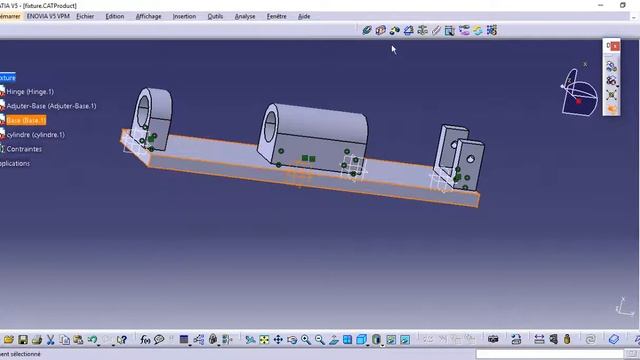The height and width of the screenshot is (360, 640).
Task: Click the Normal View icon
Action: point(333,340)
